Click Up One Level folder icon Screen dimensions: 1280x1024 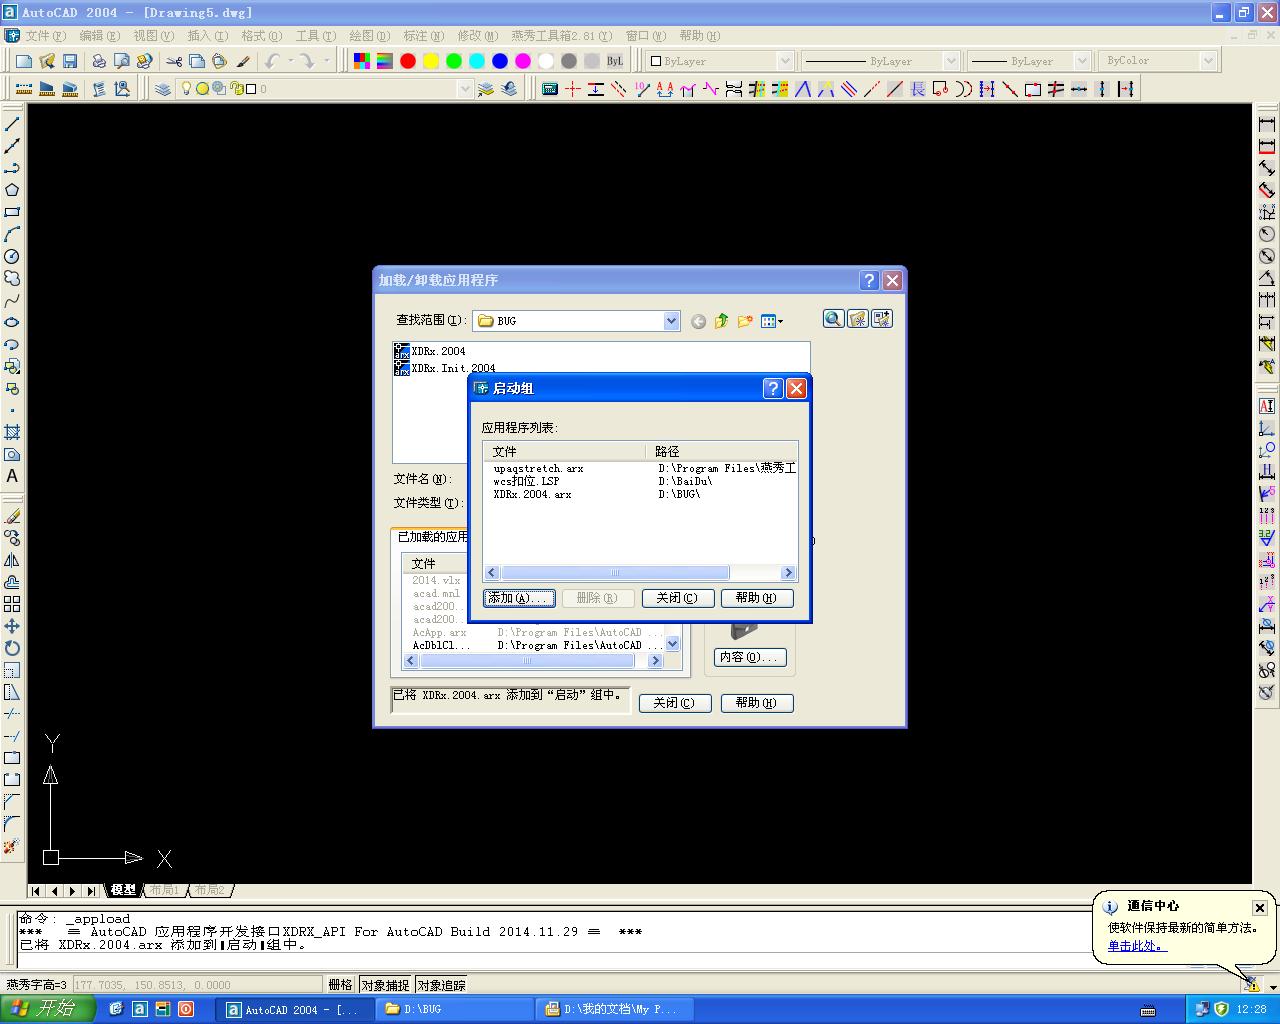point(721,321)
